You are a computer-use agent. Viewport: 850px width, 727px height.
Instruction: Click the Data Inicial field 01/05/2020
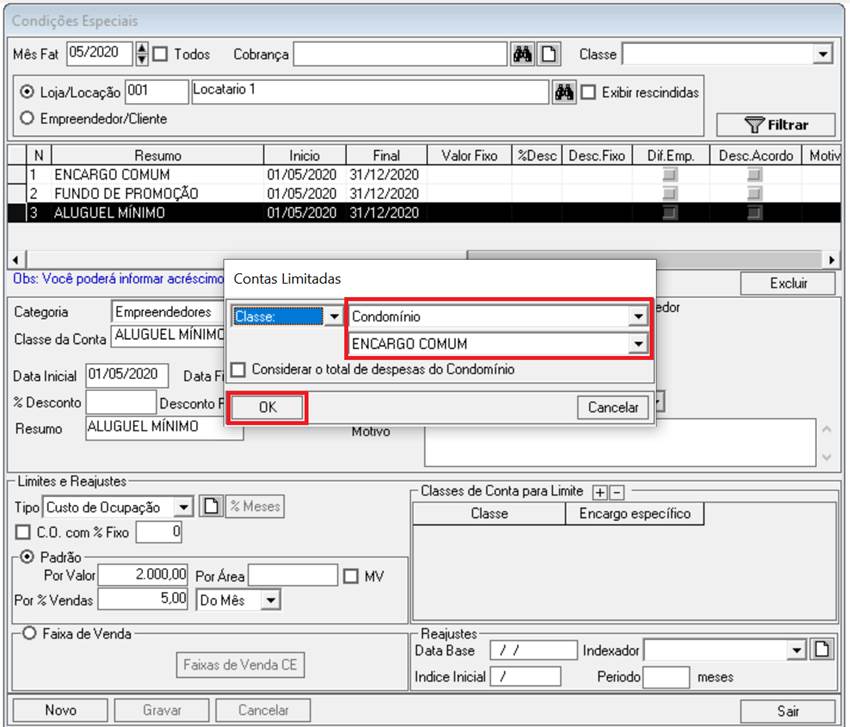127,375
